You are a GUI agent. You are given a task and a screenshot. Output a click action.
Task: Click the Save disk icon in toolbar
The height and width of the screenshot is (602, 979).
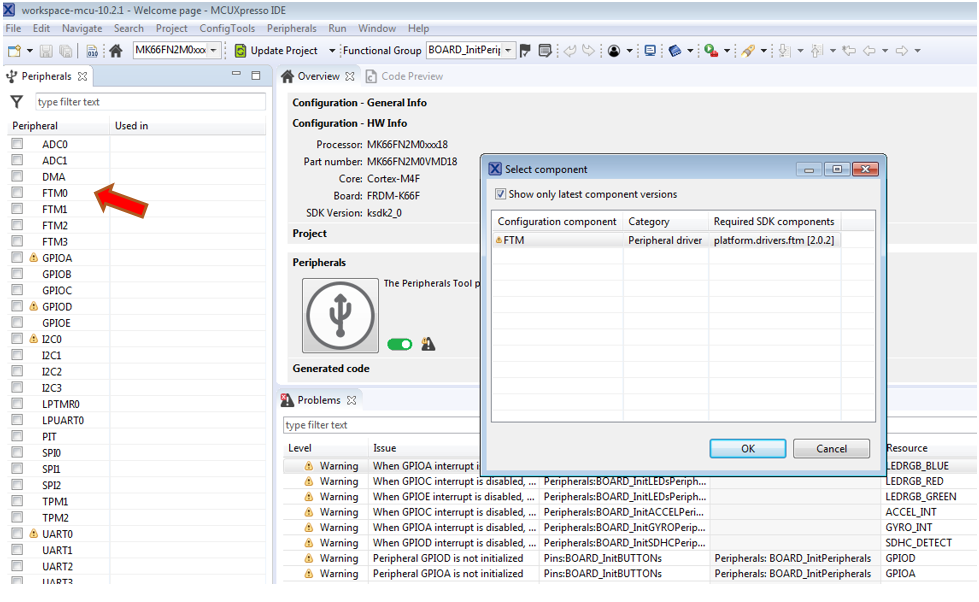(46, 51)
